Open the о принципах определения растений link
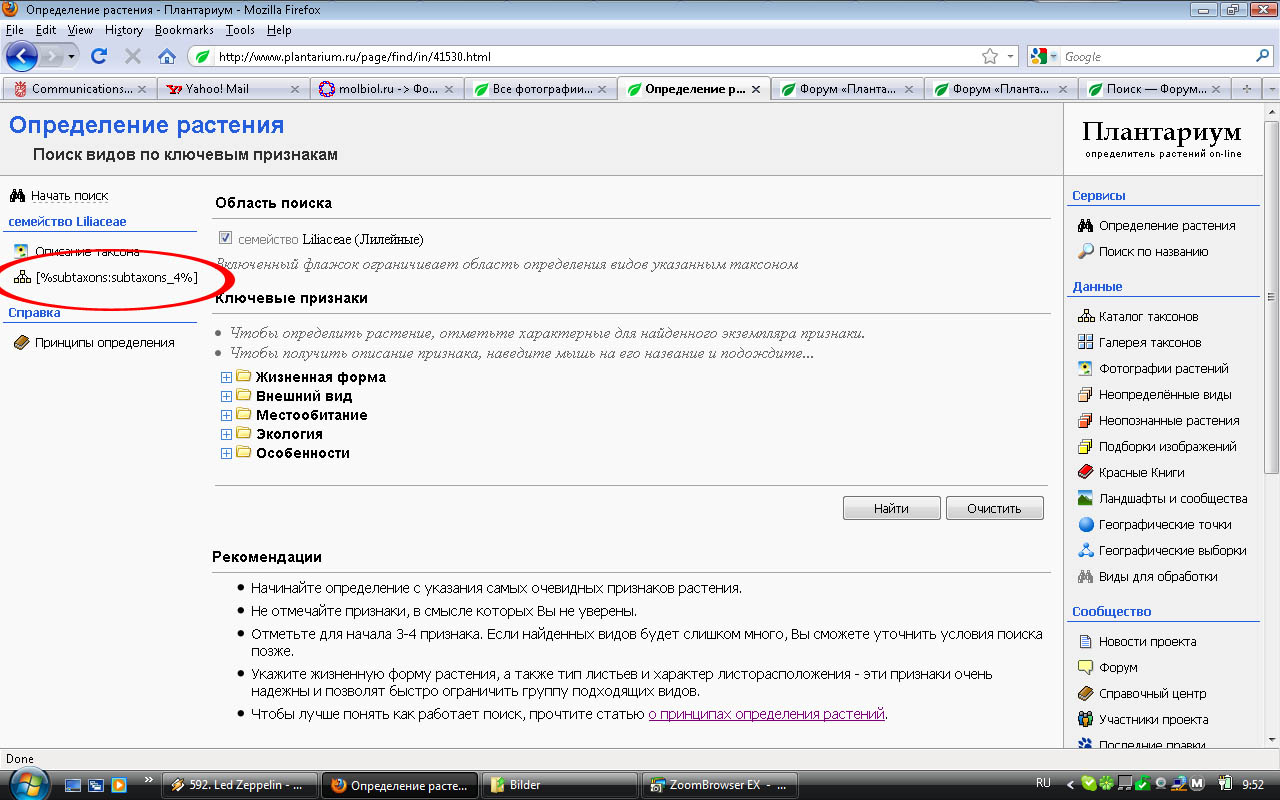 [x=766, y=714]
